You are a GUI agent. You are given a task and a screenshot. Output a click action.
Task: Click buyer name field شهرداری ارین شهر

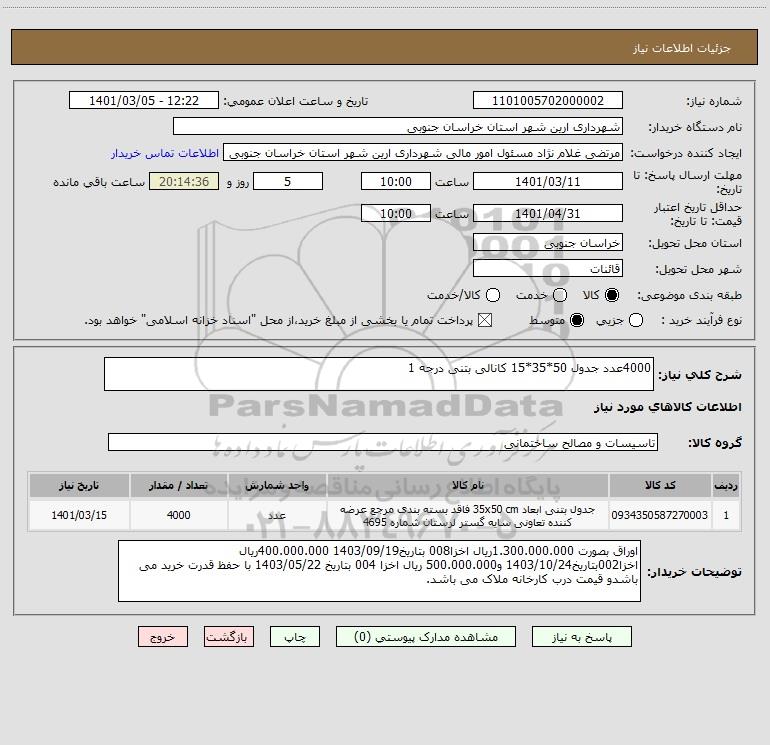(398, 127)
